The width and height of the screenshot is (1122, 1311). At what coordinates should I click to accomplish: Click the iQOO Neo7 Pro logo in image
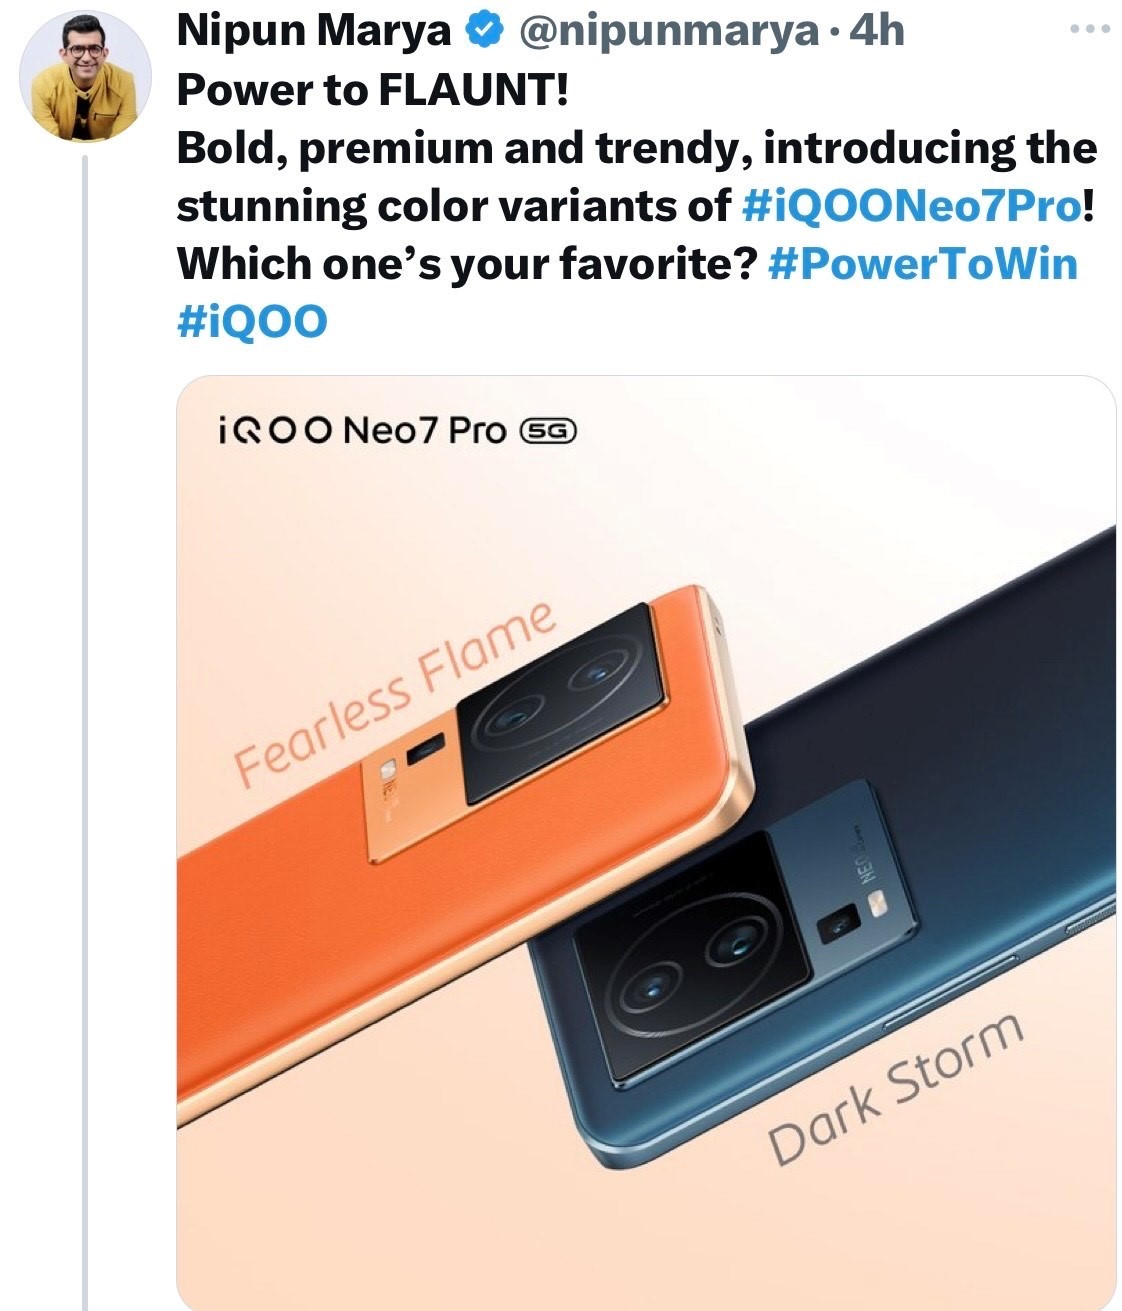(361, 431)
